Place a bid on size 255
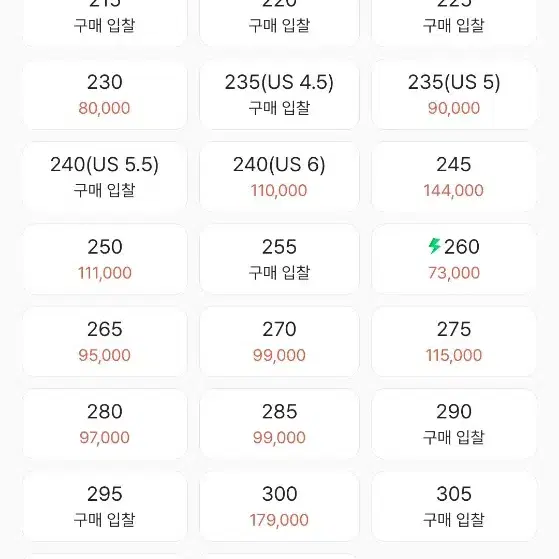 (x=279, y=260)
